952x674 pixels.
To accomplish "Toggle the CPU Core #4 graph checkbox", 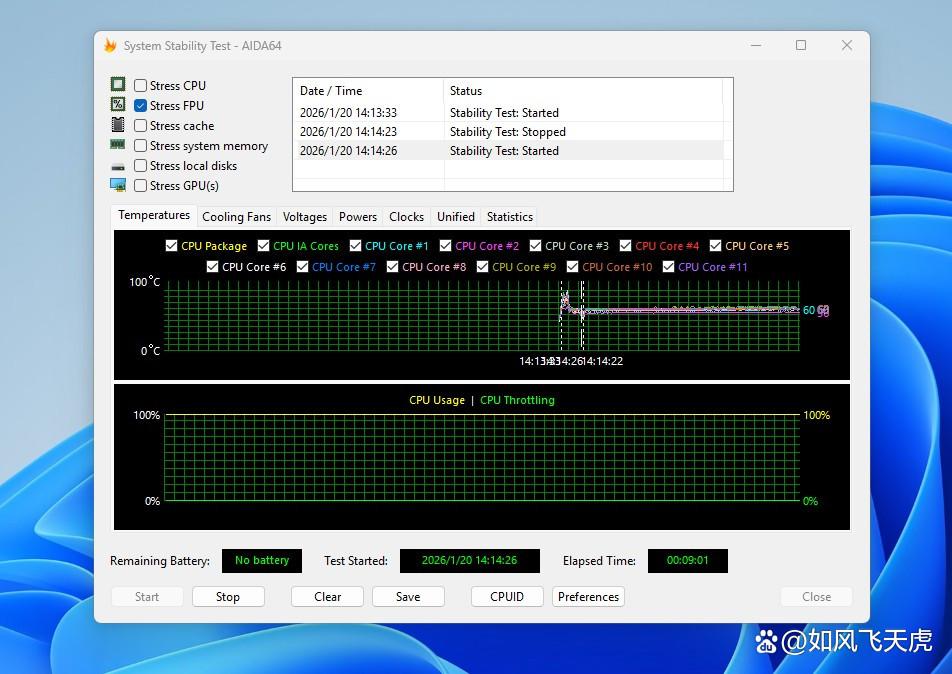I will tap(625, 245).
